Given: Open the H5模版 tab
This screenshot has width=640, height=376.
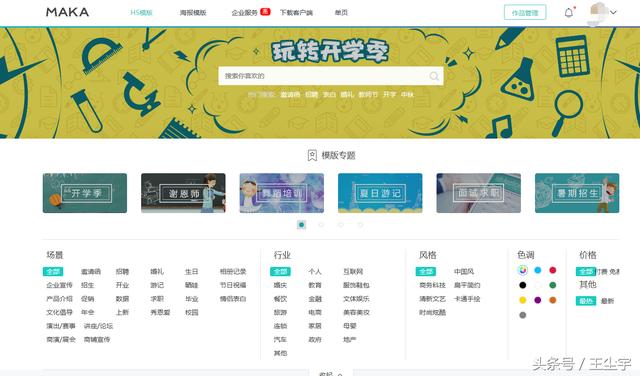Looking at the screenshot, I should coord(141,13).
